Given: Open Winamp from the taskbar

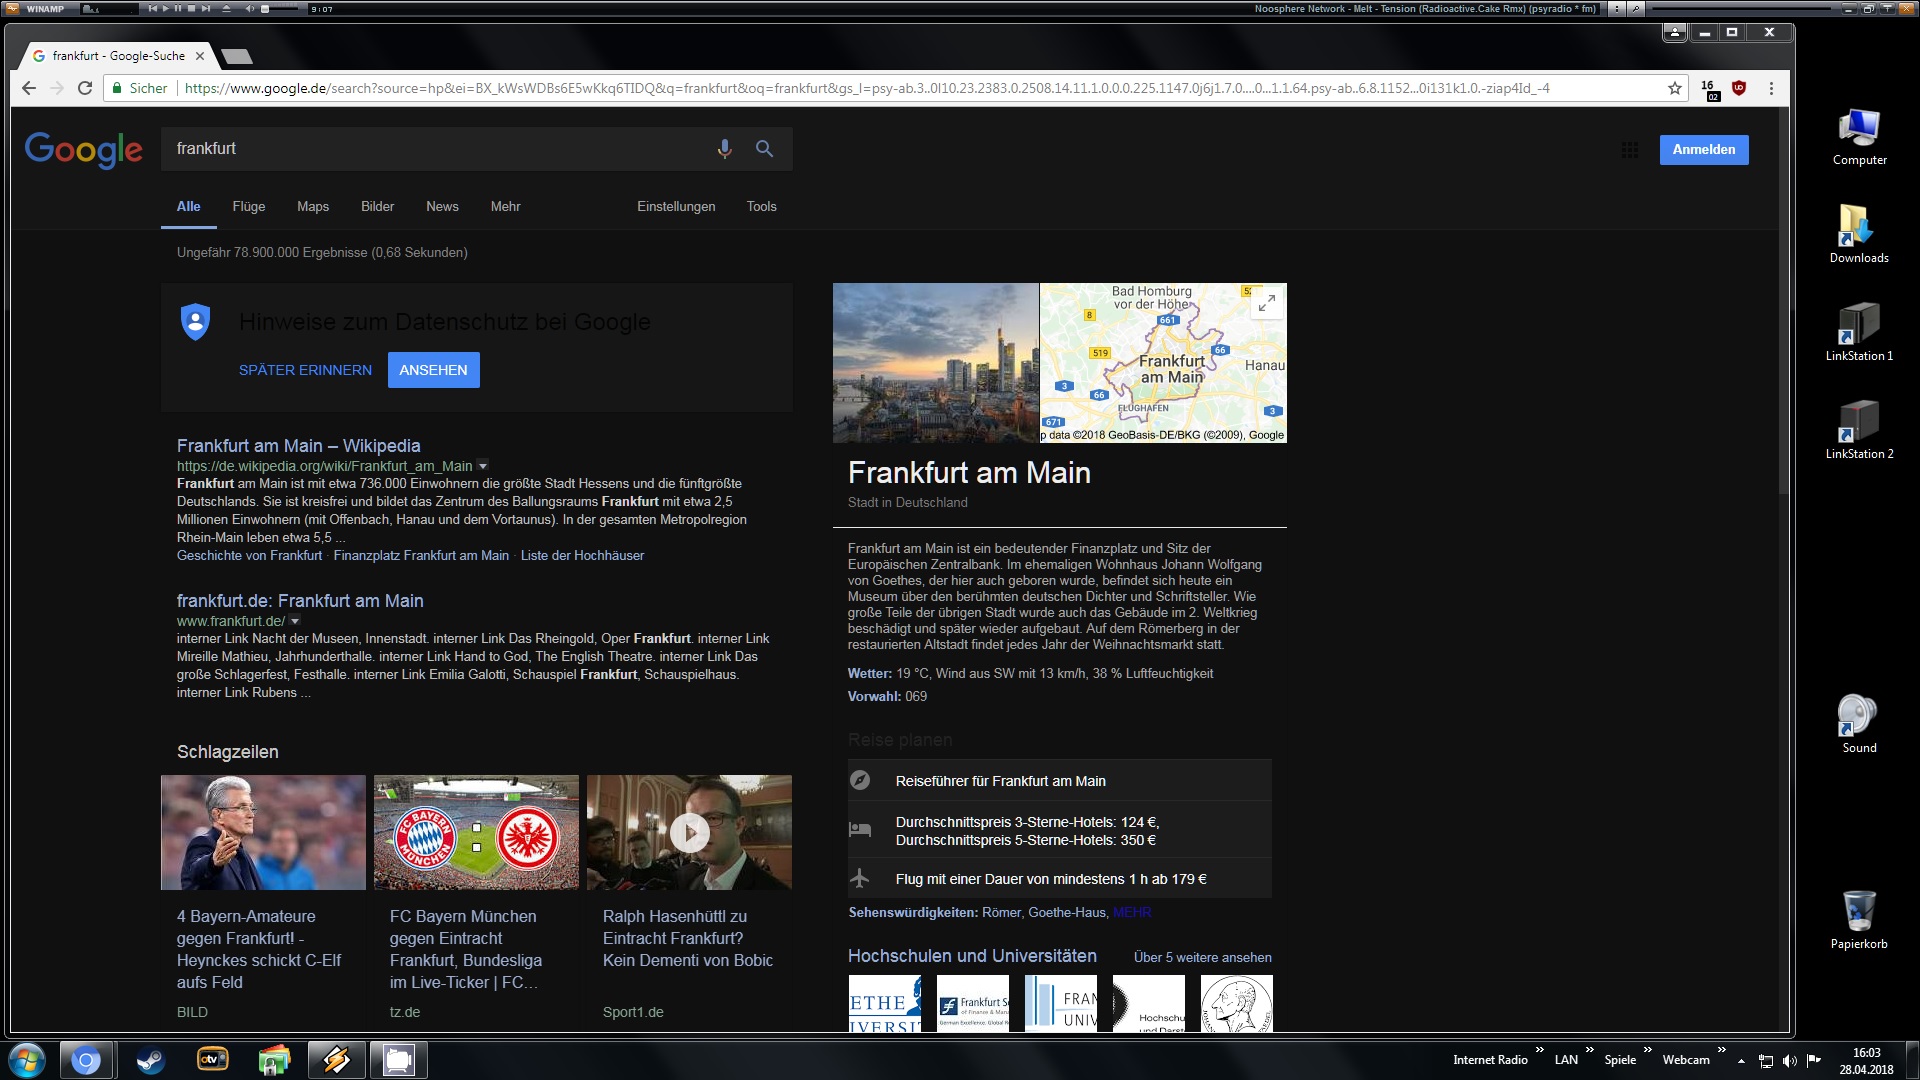Looking at the screenshot, I should tap(336, 1060).
